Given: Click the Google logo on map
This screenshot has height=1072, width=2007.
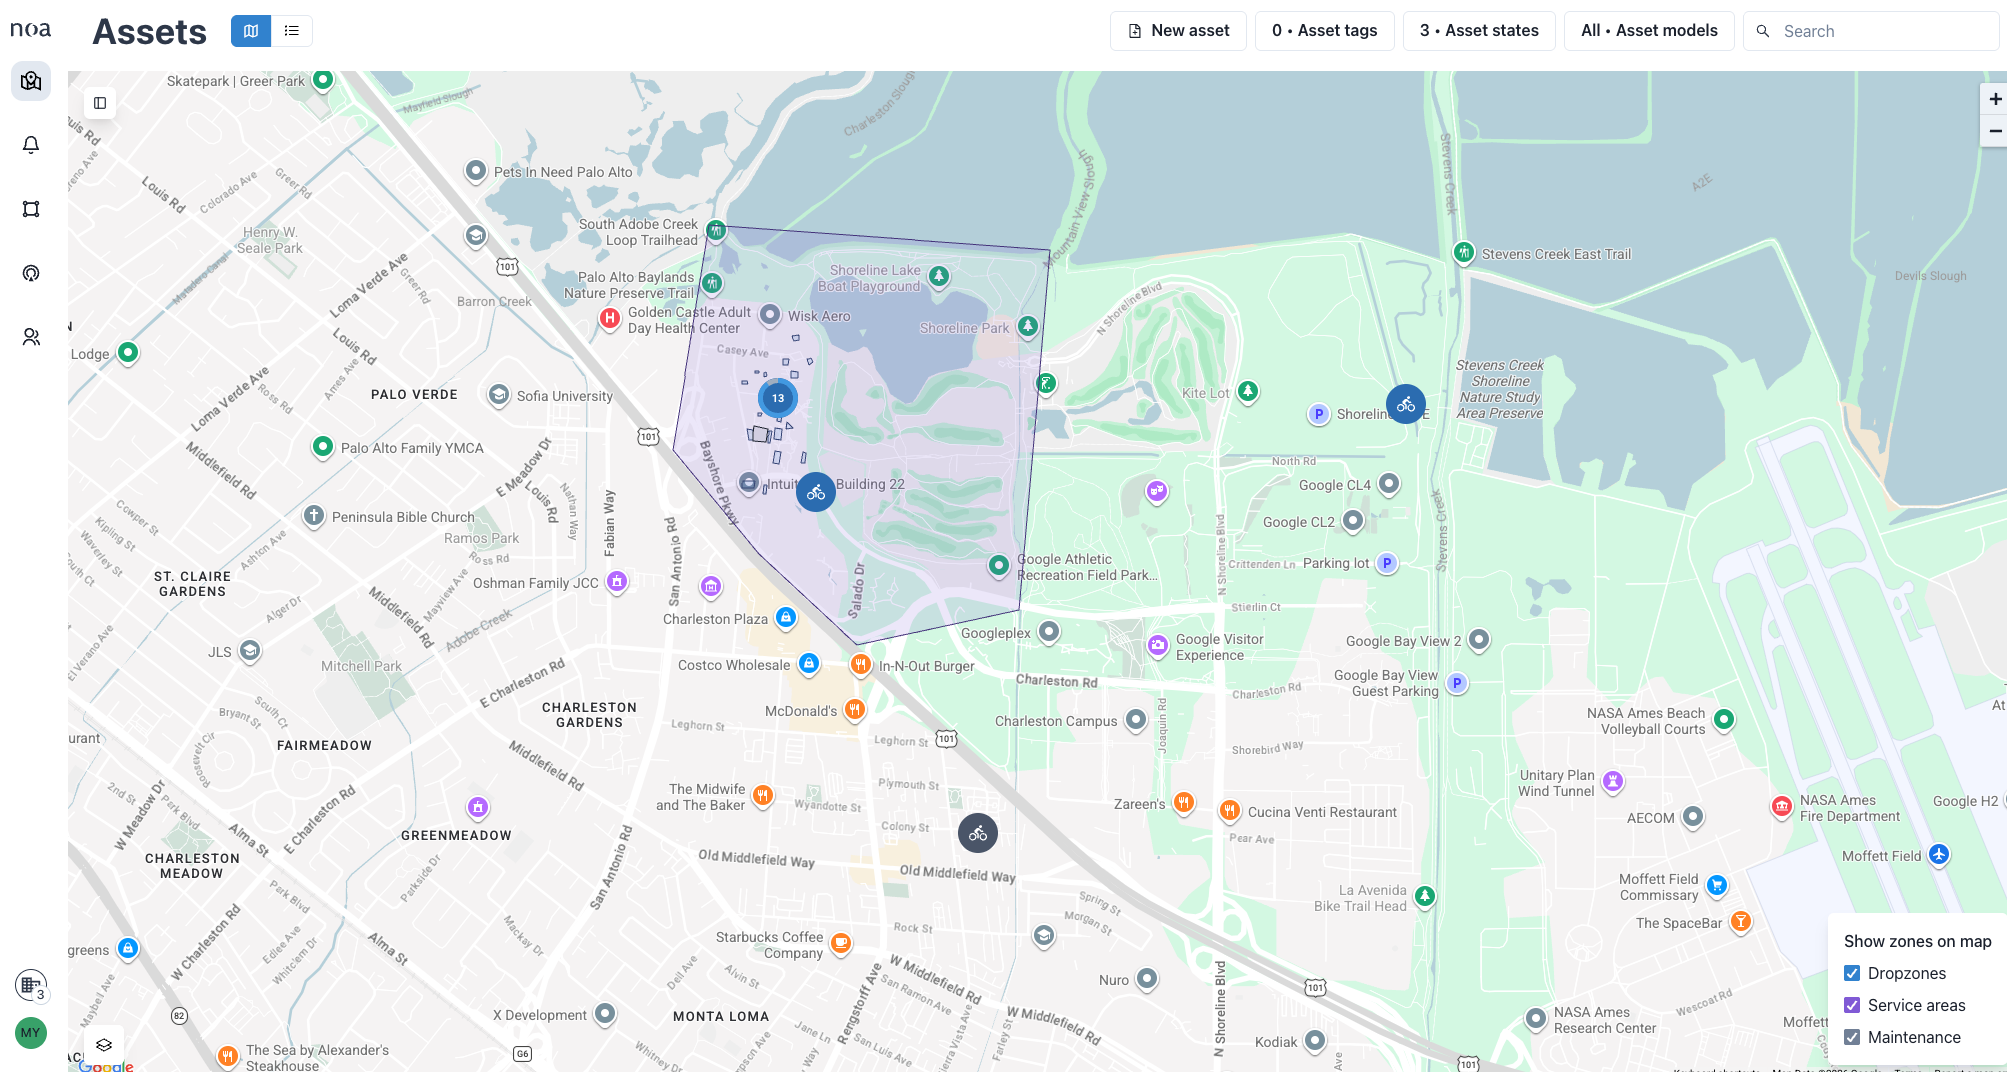Looking at the screenshot, I should point(105,1066).
